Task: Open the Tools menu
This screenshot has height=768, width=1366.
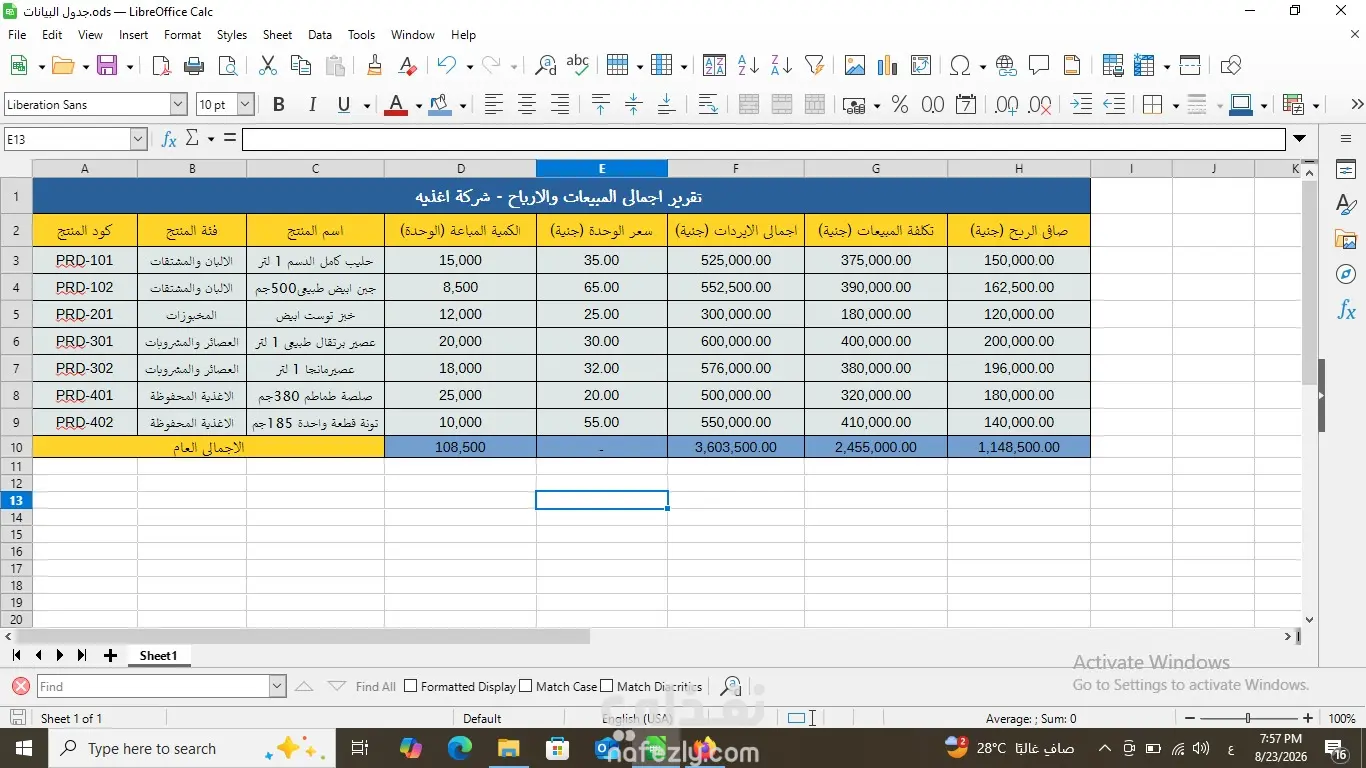Action: tap(361, 35)
